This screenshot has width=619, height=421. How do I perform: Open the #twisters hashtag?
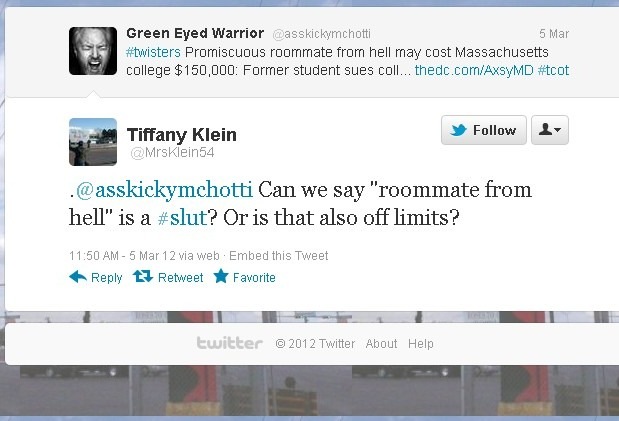(x=153, y=52)
